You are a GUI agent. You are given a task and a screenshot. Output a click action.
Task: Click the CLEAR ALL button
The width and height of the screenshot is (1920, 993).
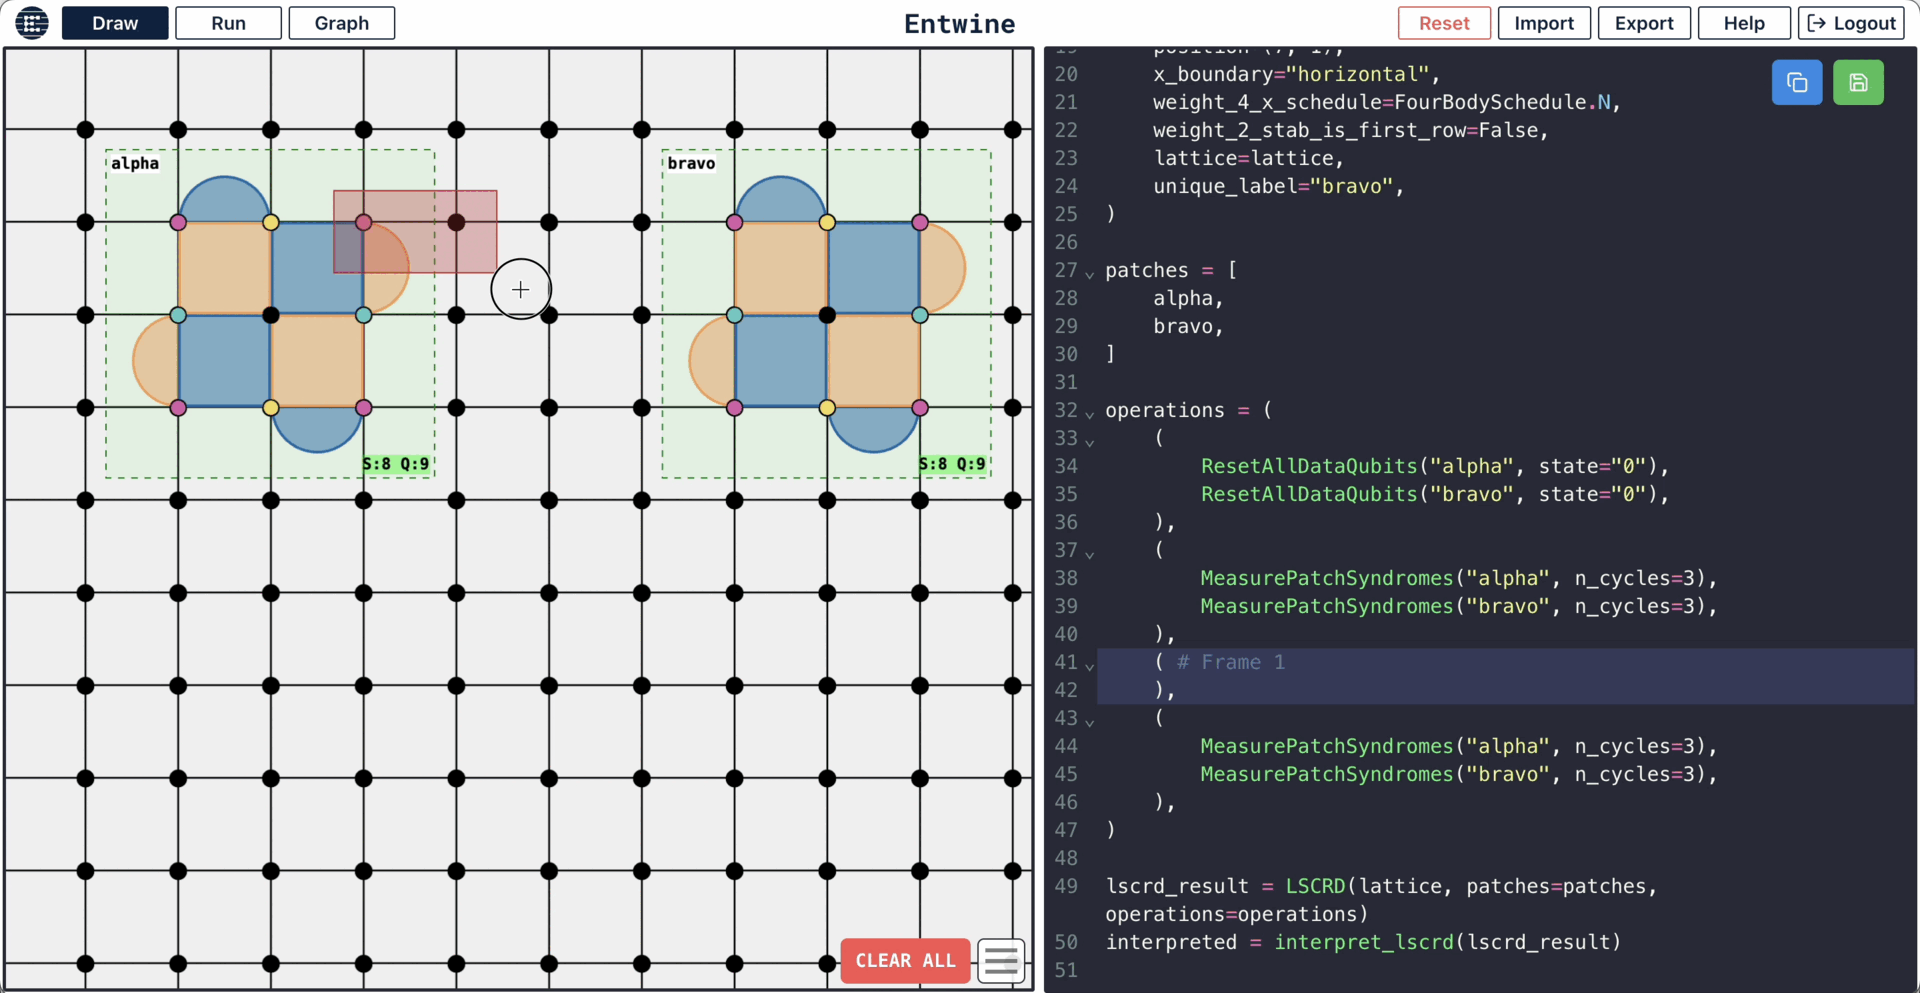click(905, 961)
